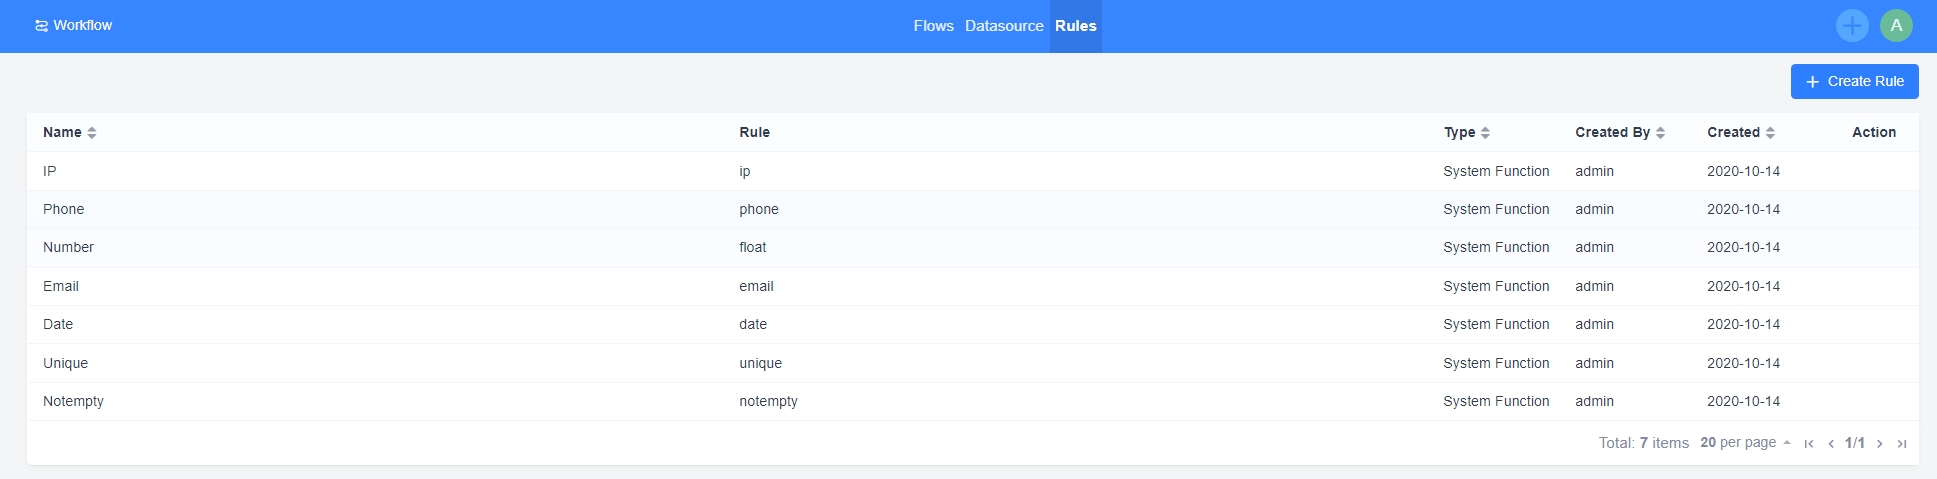Select the Email rule row
1937x479 pixels.
(61, 287)
